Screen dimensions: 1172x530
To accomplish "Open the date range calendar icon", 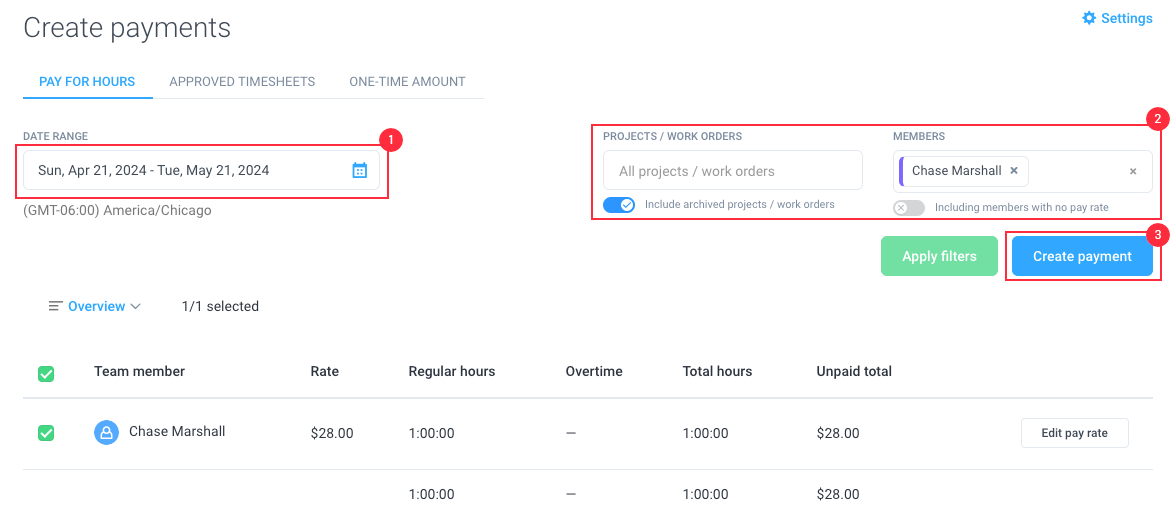I will (x=360, y=170).
